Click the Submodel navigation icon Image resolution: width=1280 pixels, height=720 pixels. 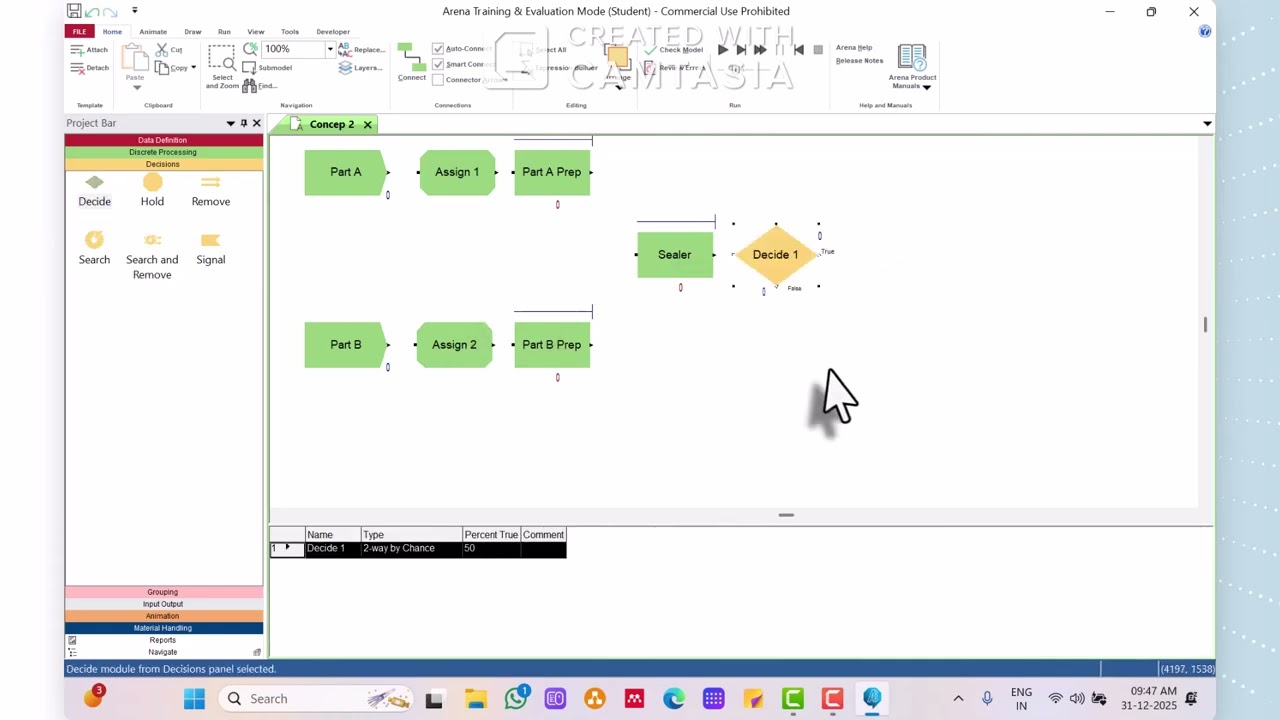pyautogui.click(x=250, y=68)
